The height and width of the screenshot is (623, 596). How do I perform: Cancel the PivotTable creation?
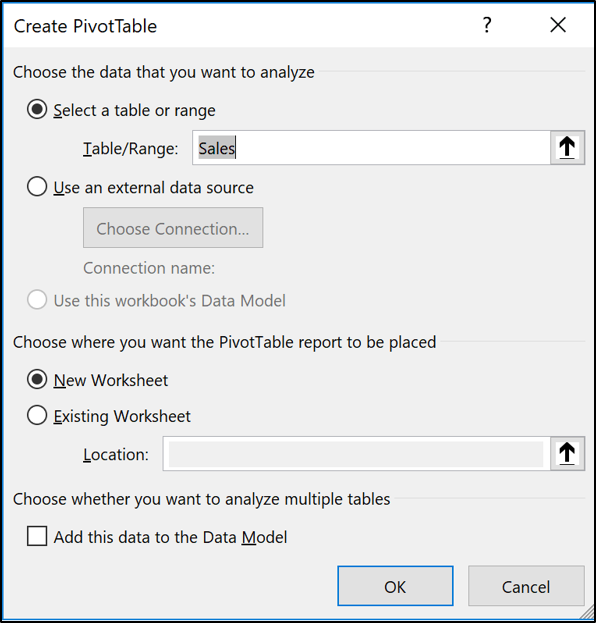click(526, 586)
